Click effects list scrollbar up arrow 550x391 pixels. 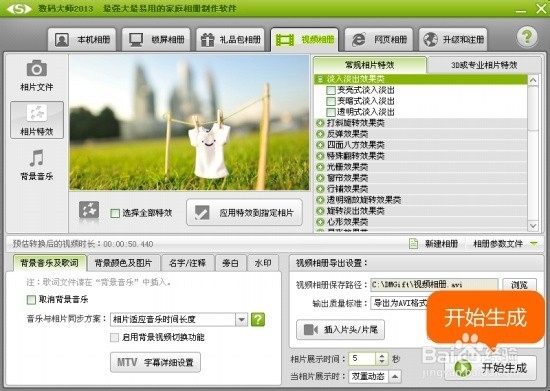point(533,80)
